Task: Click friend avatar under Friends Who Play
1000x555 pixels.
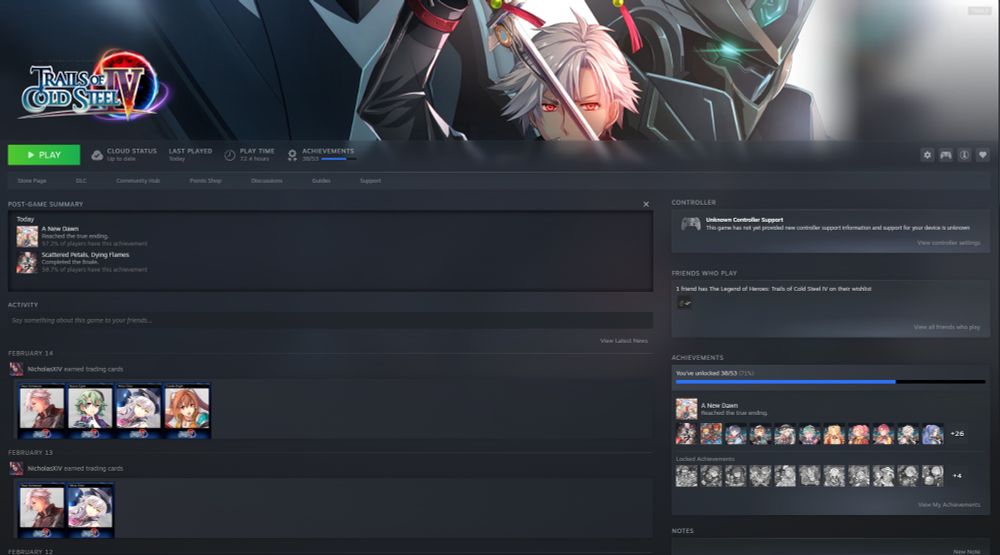Action: coord(684,304)
